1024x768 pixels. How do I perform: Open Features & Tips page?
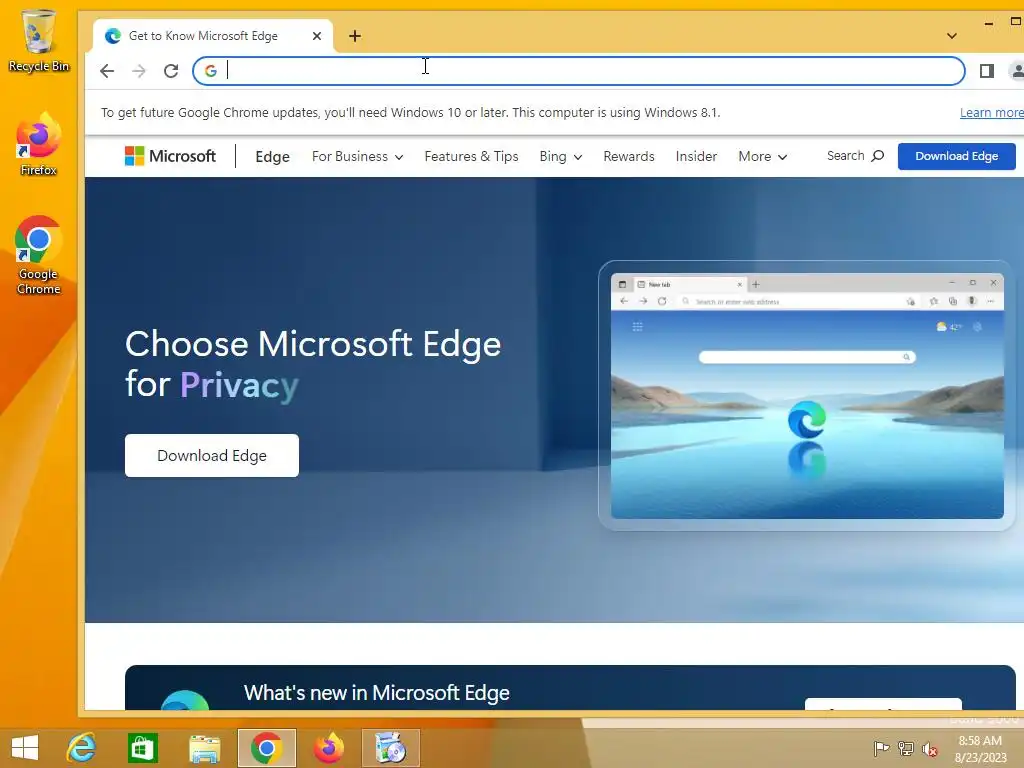[471, 156]
